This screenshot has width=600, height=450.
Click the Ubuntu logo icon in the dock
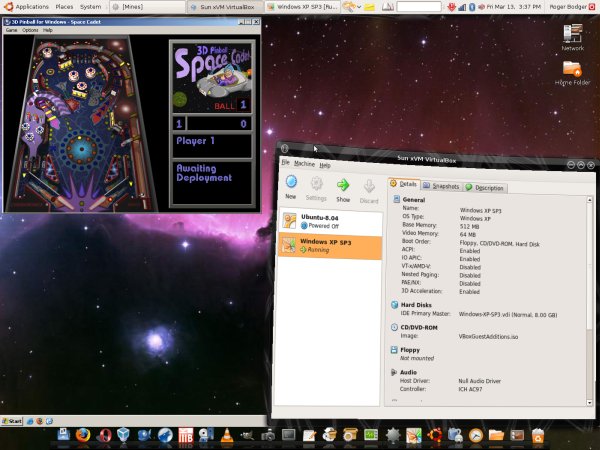[x=435, y=435]
